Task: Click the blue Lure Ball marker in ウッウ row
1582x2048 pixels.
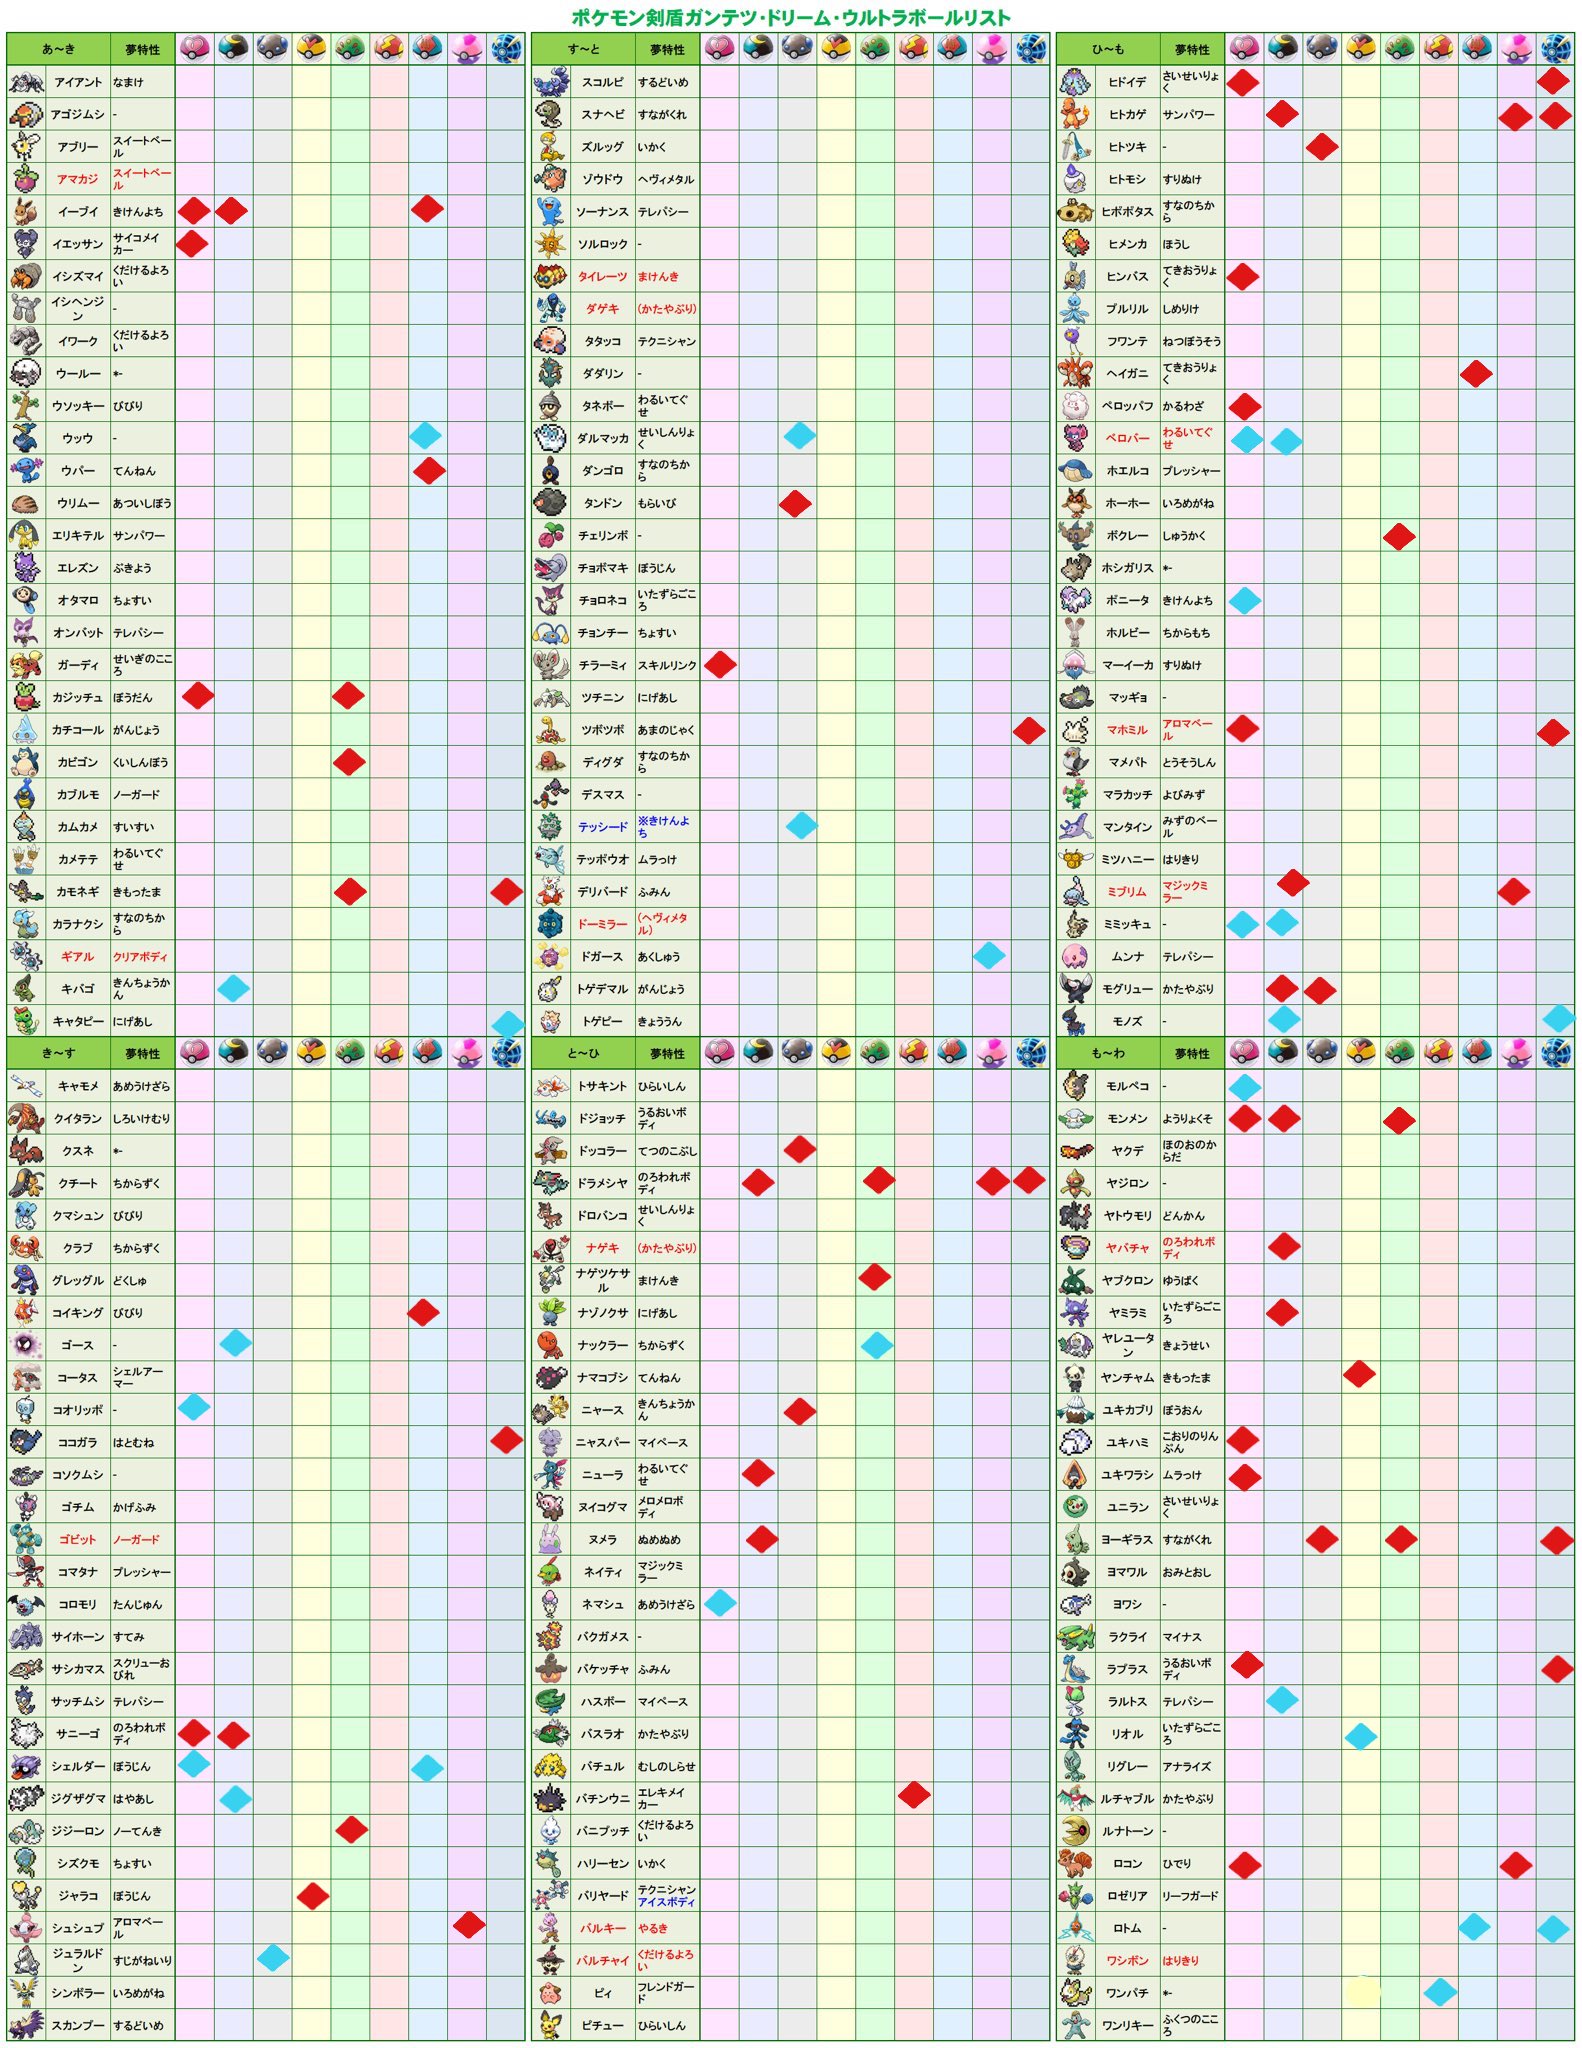Action: 425,435
